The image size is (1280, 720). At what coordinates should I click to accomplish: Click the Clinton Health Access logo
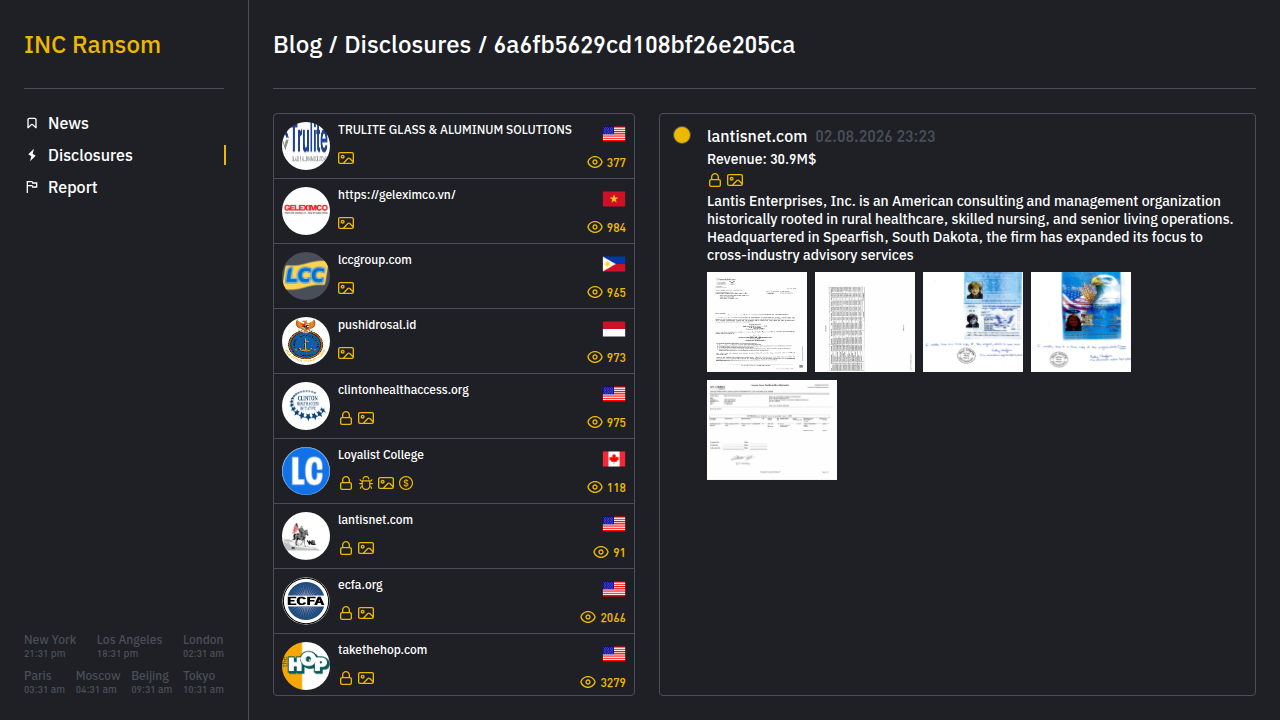tap(306, 406)
